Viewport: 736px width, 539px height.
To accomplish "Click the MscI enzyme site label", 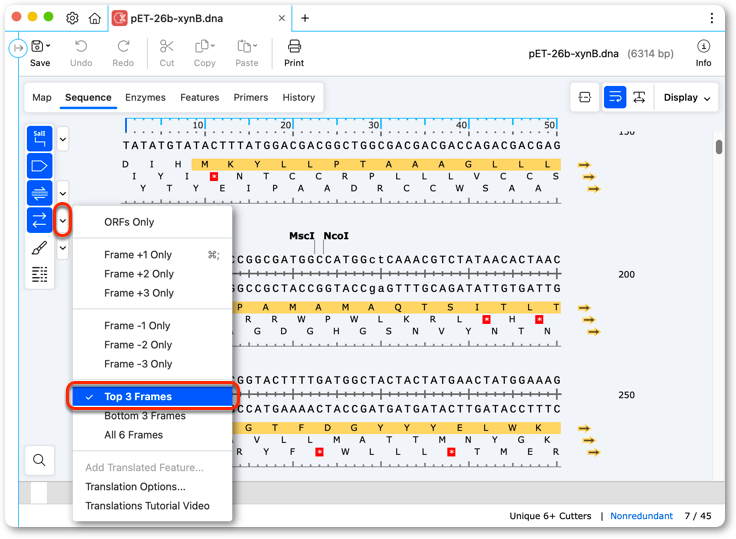I will point(301,236).
